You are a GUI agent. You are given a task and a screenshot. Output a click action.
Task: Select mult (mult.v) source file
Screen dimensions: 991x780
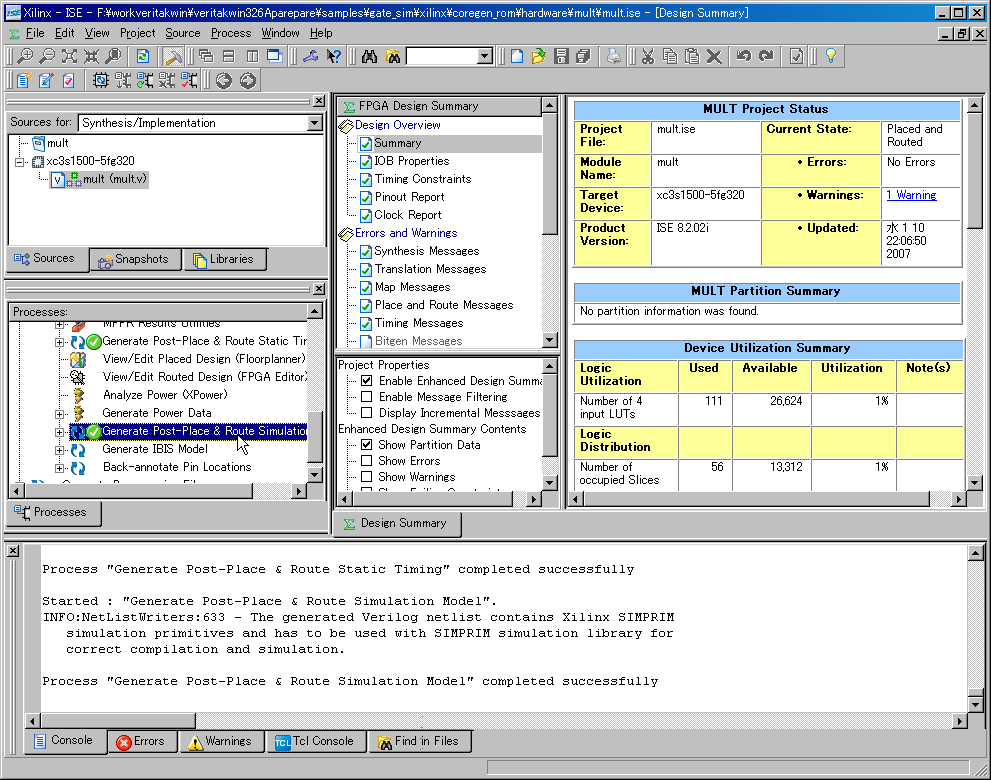click(114, 180)
